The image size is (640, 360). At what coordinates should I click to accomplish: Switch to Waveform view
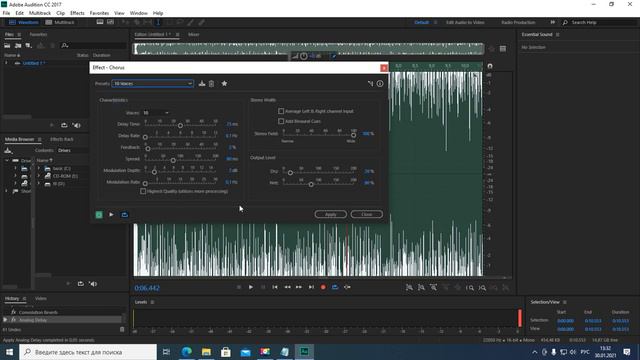click(x=24, y=22)
